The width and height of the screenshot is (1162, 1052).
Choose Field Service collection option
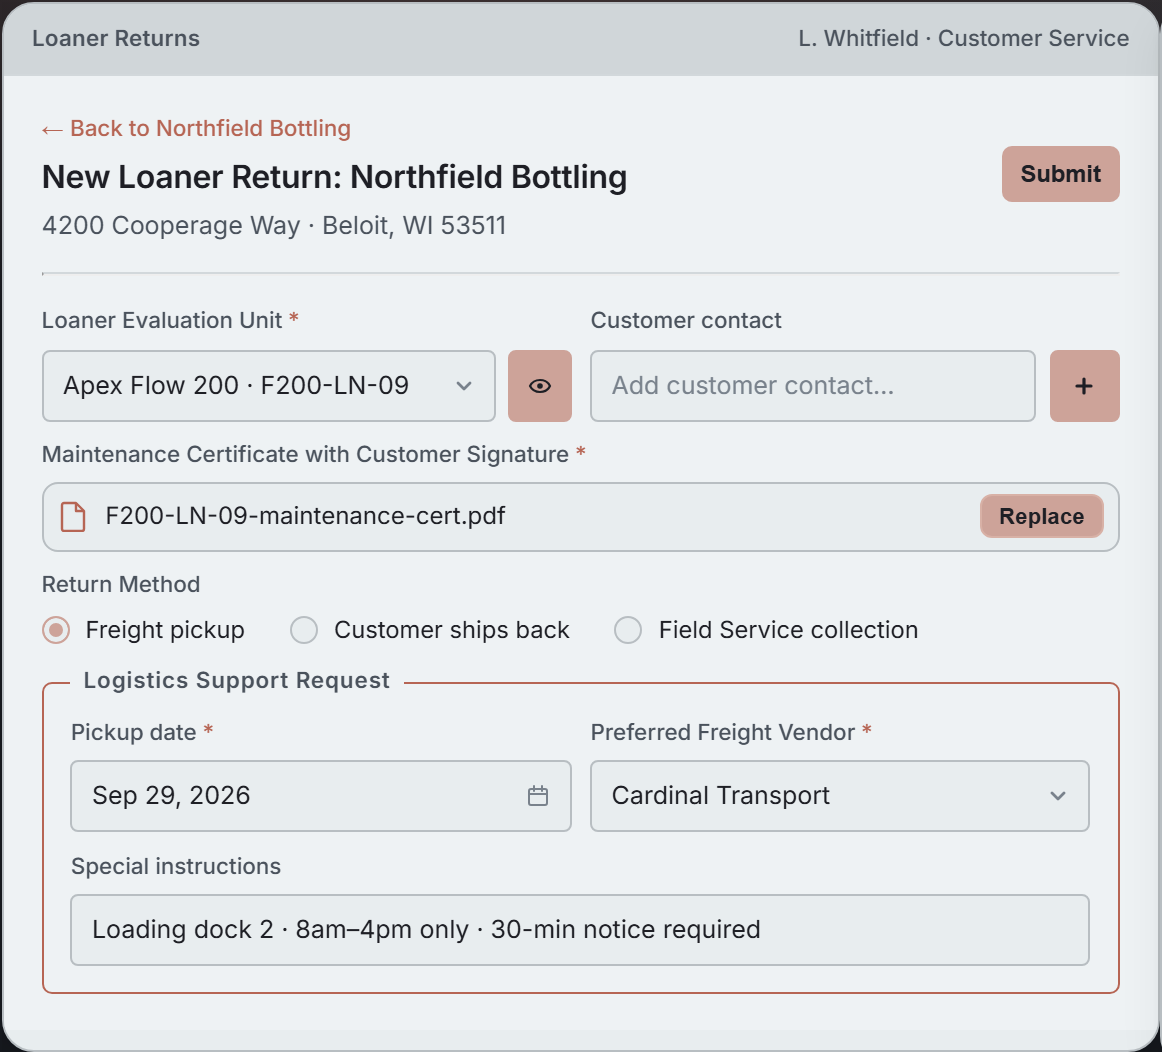pos(628,630)
